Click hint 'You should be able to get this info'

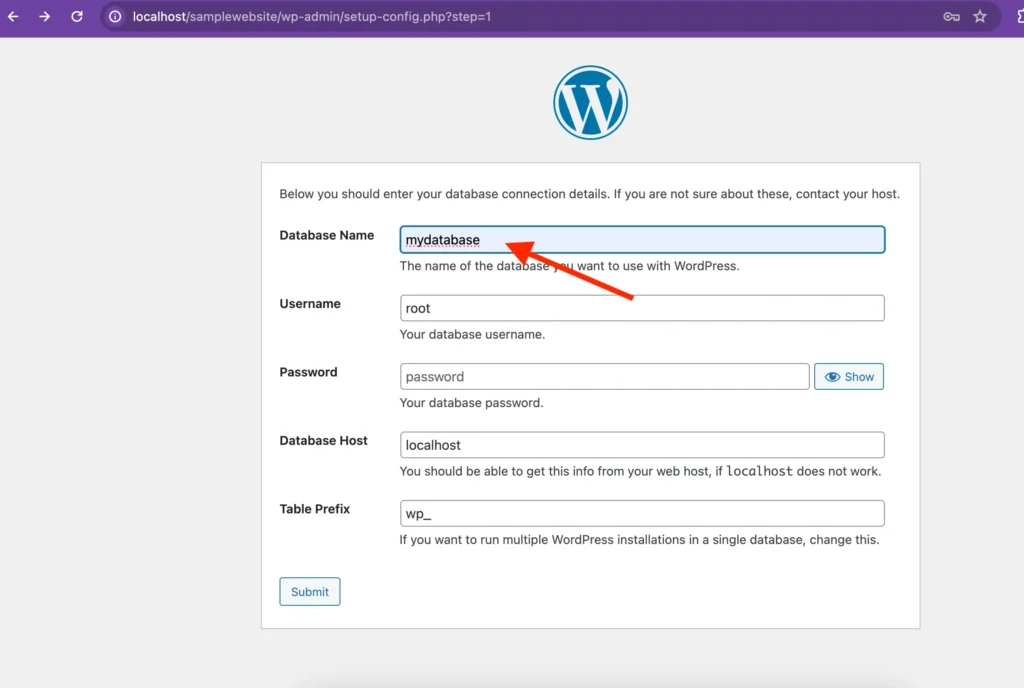[x=641, y=471]
